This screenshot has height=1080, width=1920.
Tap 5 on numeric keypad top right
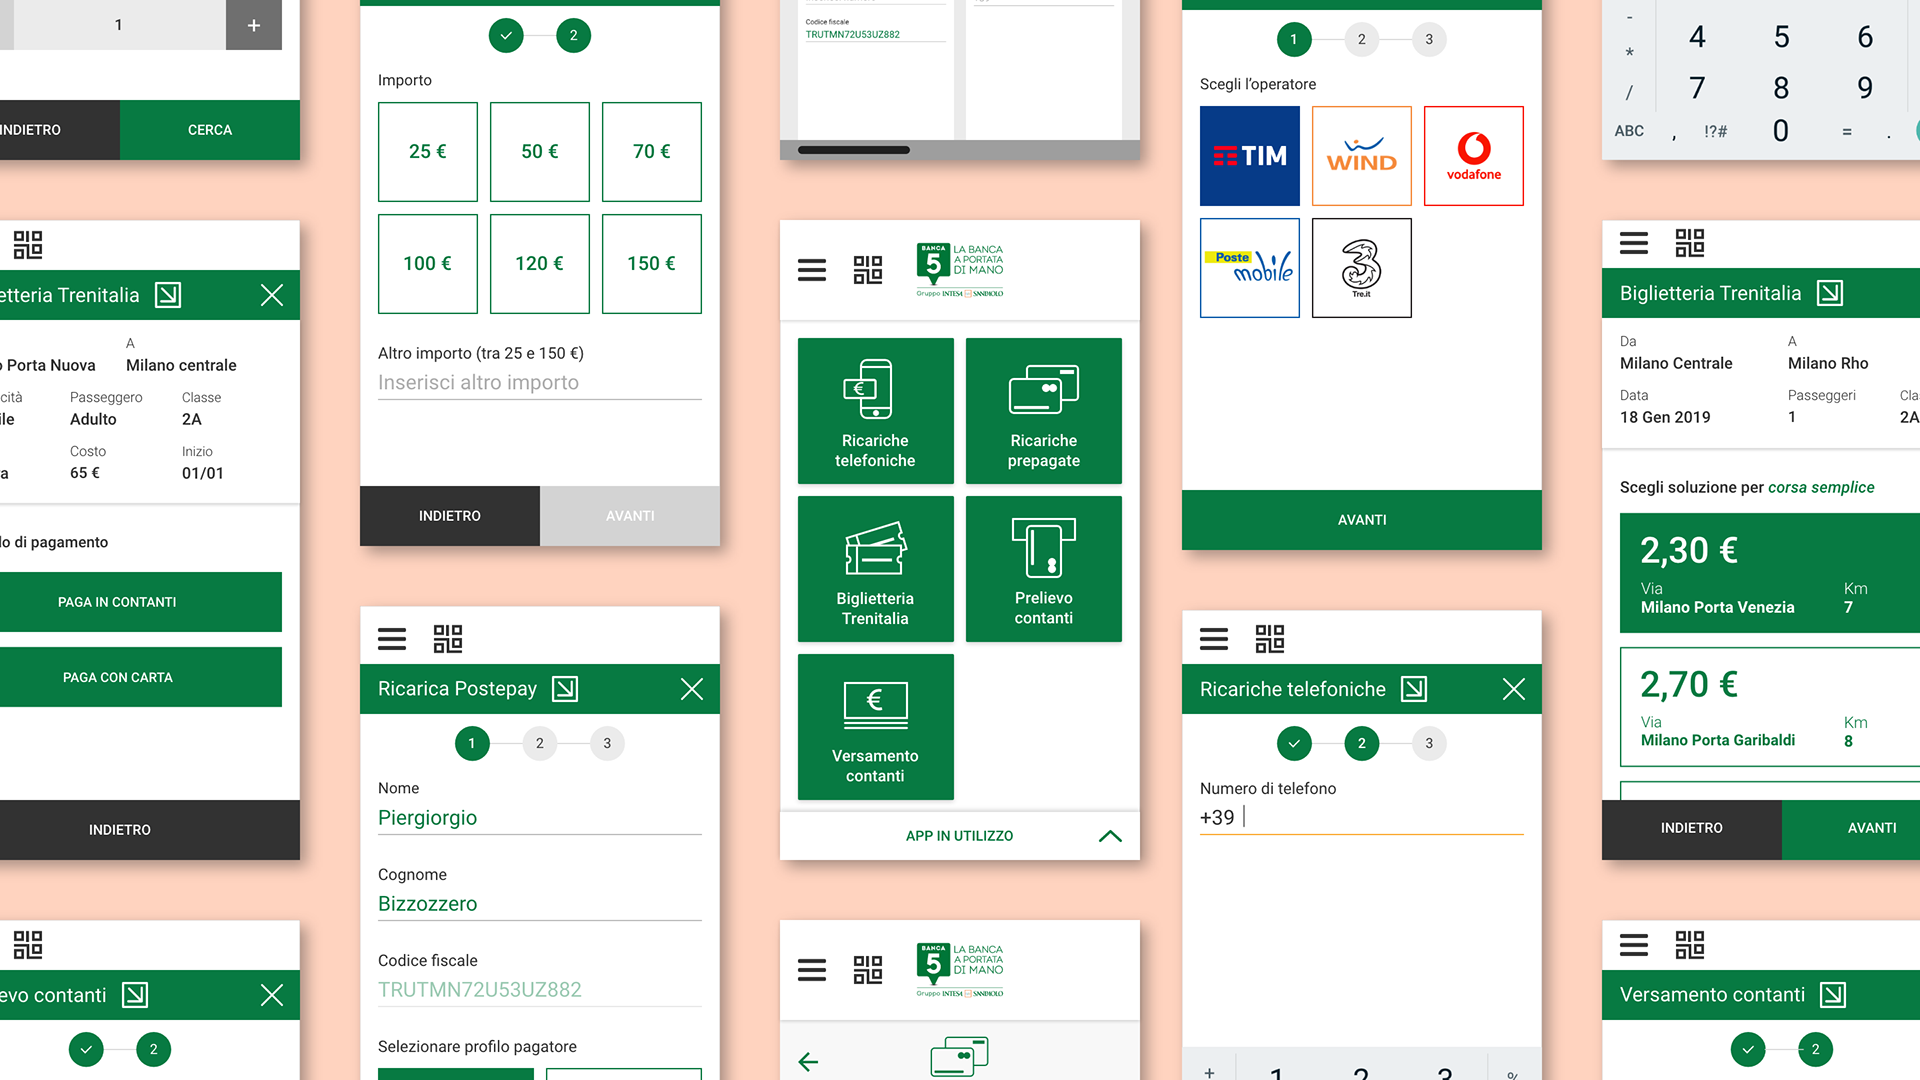click(1781, 37)
